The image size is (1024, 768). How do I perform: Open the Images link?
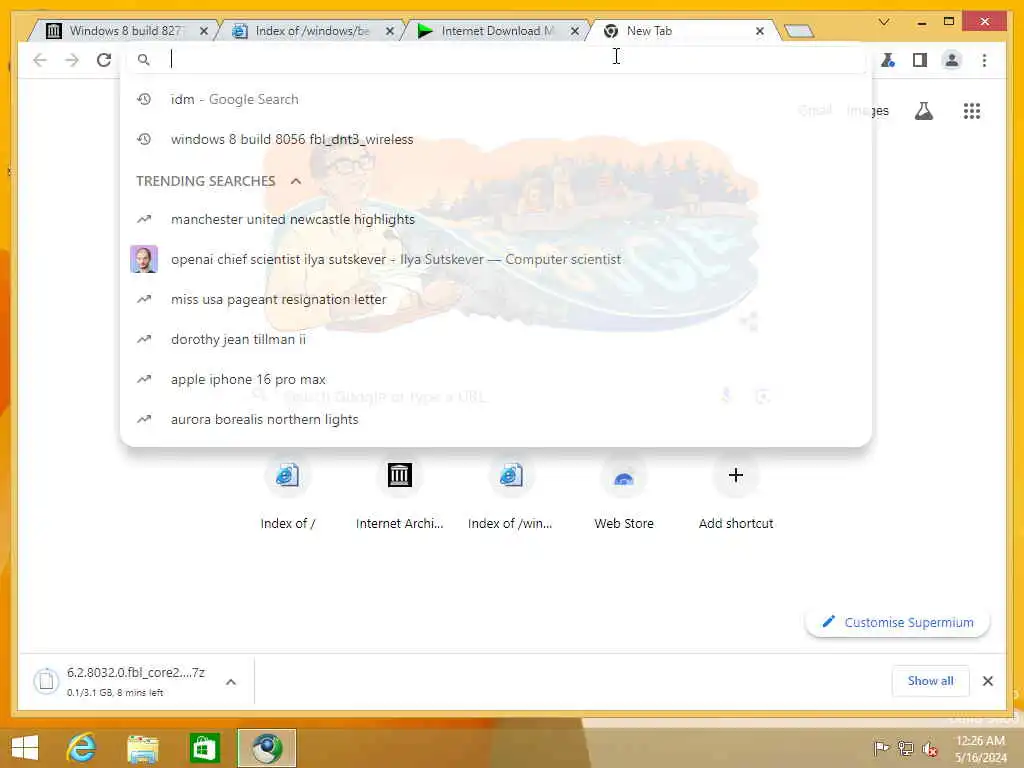[x=867, y=111]
